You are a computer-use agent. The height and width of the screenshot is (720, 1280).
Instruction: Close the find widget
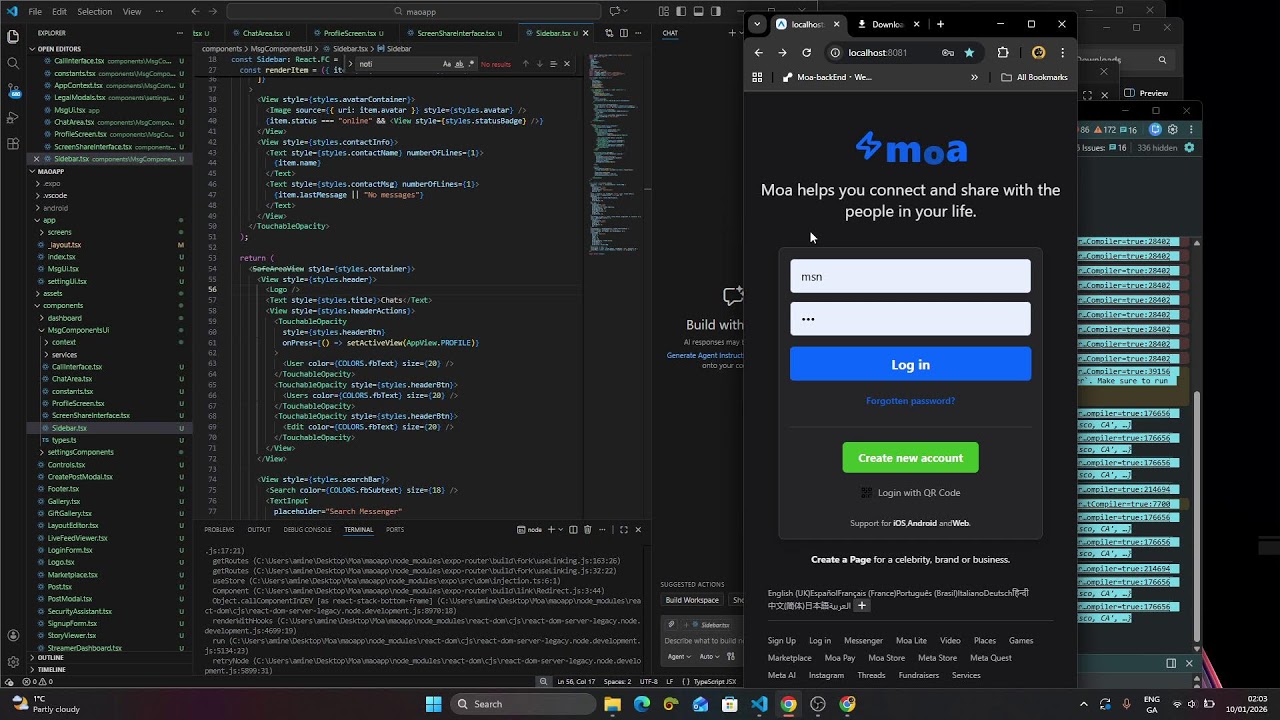point(567,64)
